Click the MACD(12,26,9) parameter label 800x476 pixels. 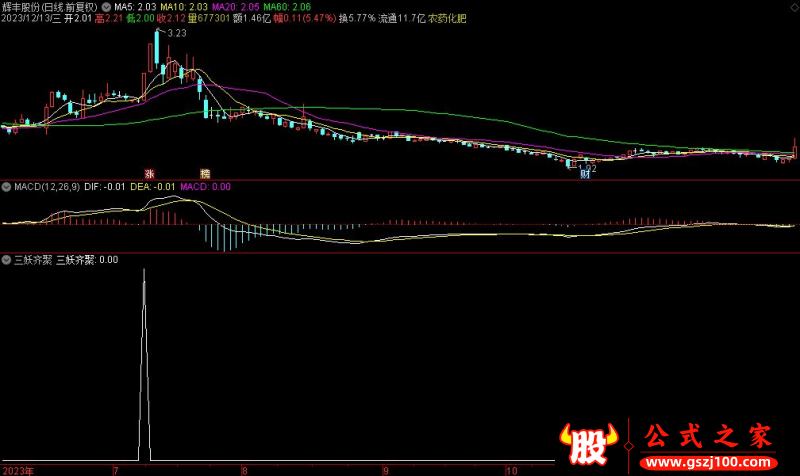tap(46, 186)
